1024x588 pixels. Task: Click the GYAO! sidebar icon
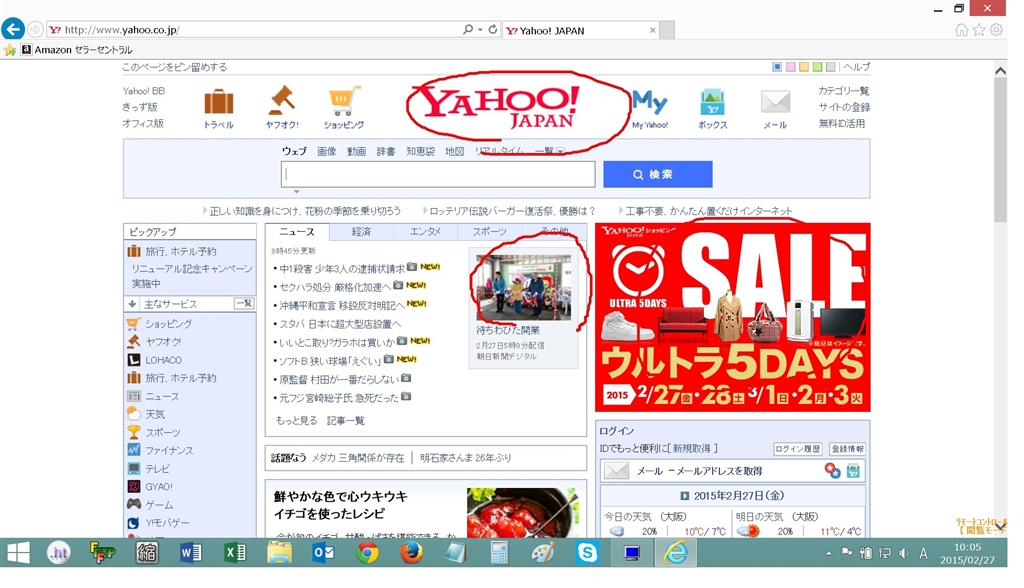click(x=133, y=487)
